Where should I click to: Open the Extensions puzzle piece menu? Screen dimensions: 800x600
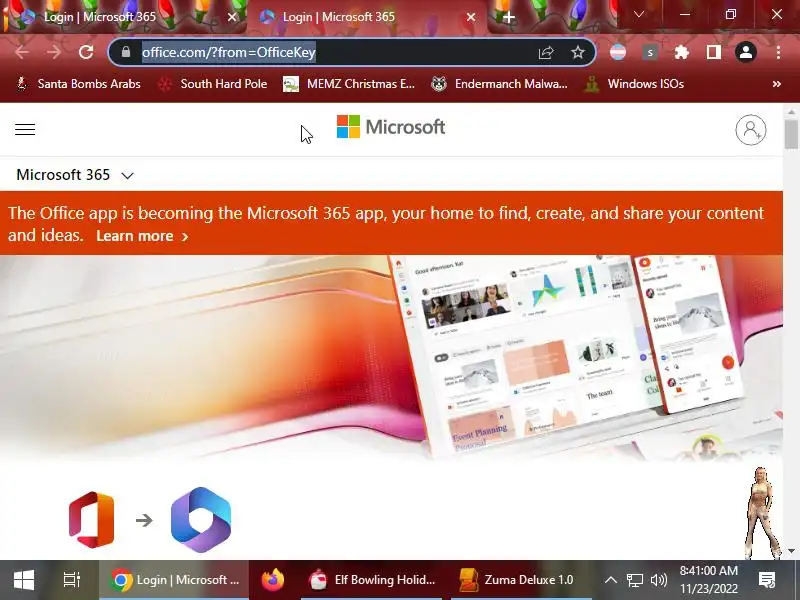(682, 52)
